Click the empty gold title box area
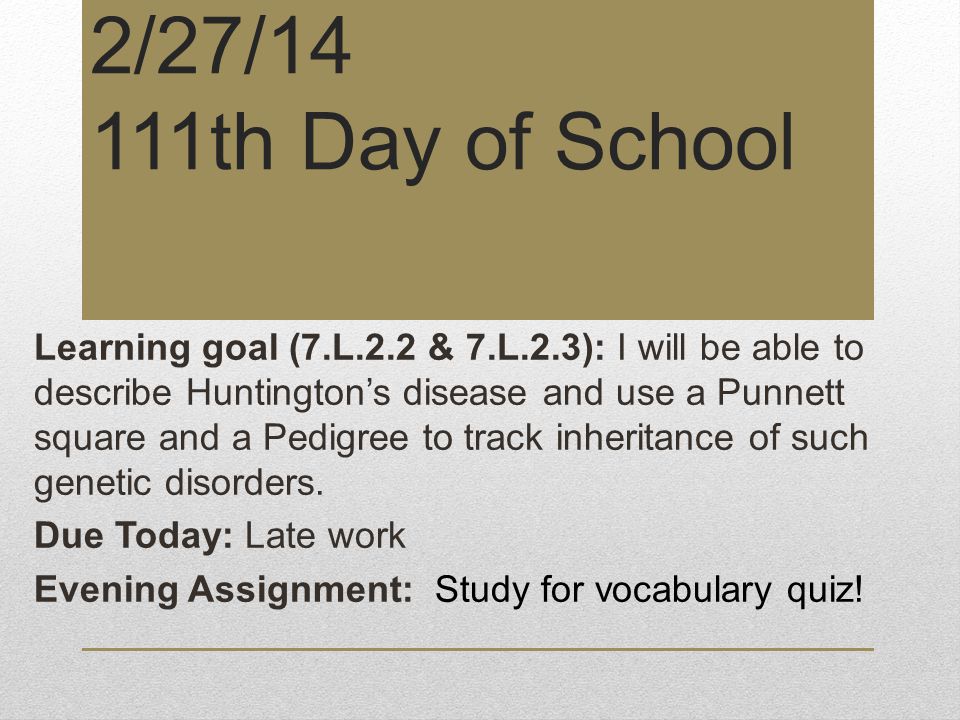The width and height of the screenshot is (960, 720). coord(478,251)
